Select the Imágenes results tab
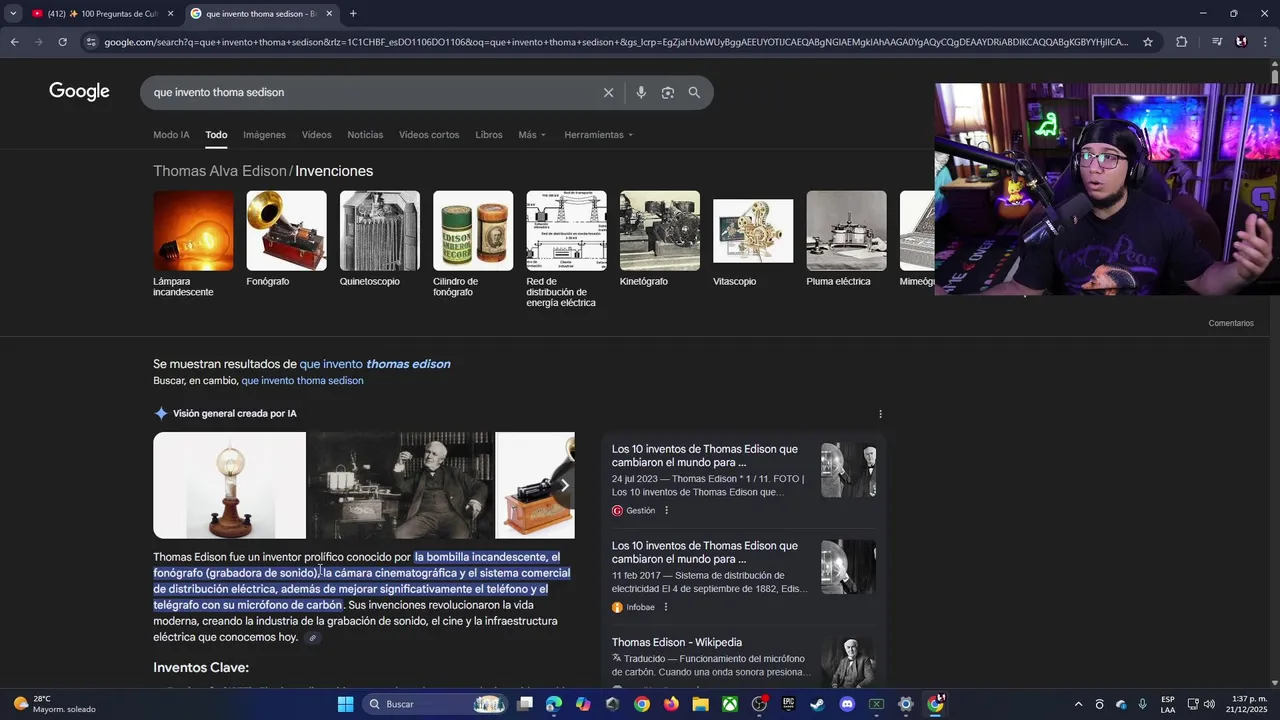 (x=264, y=135)
